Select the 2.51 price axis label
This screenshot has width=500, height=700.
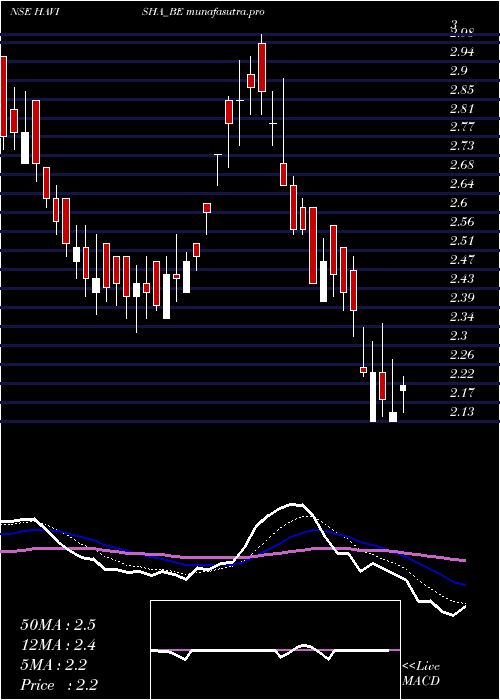tap(461, 241)
